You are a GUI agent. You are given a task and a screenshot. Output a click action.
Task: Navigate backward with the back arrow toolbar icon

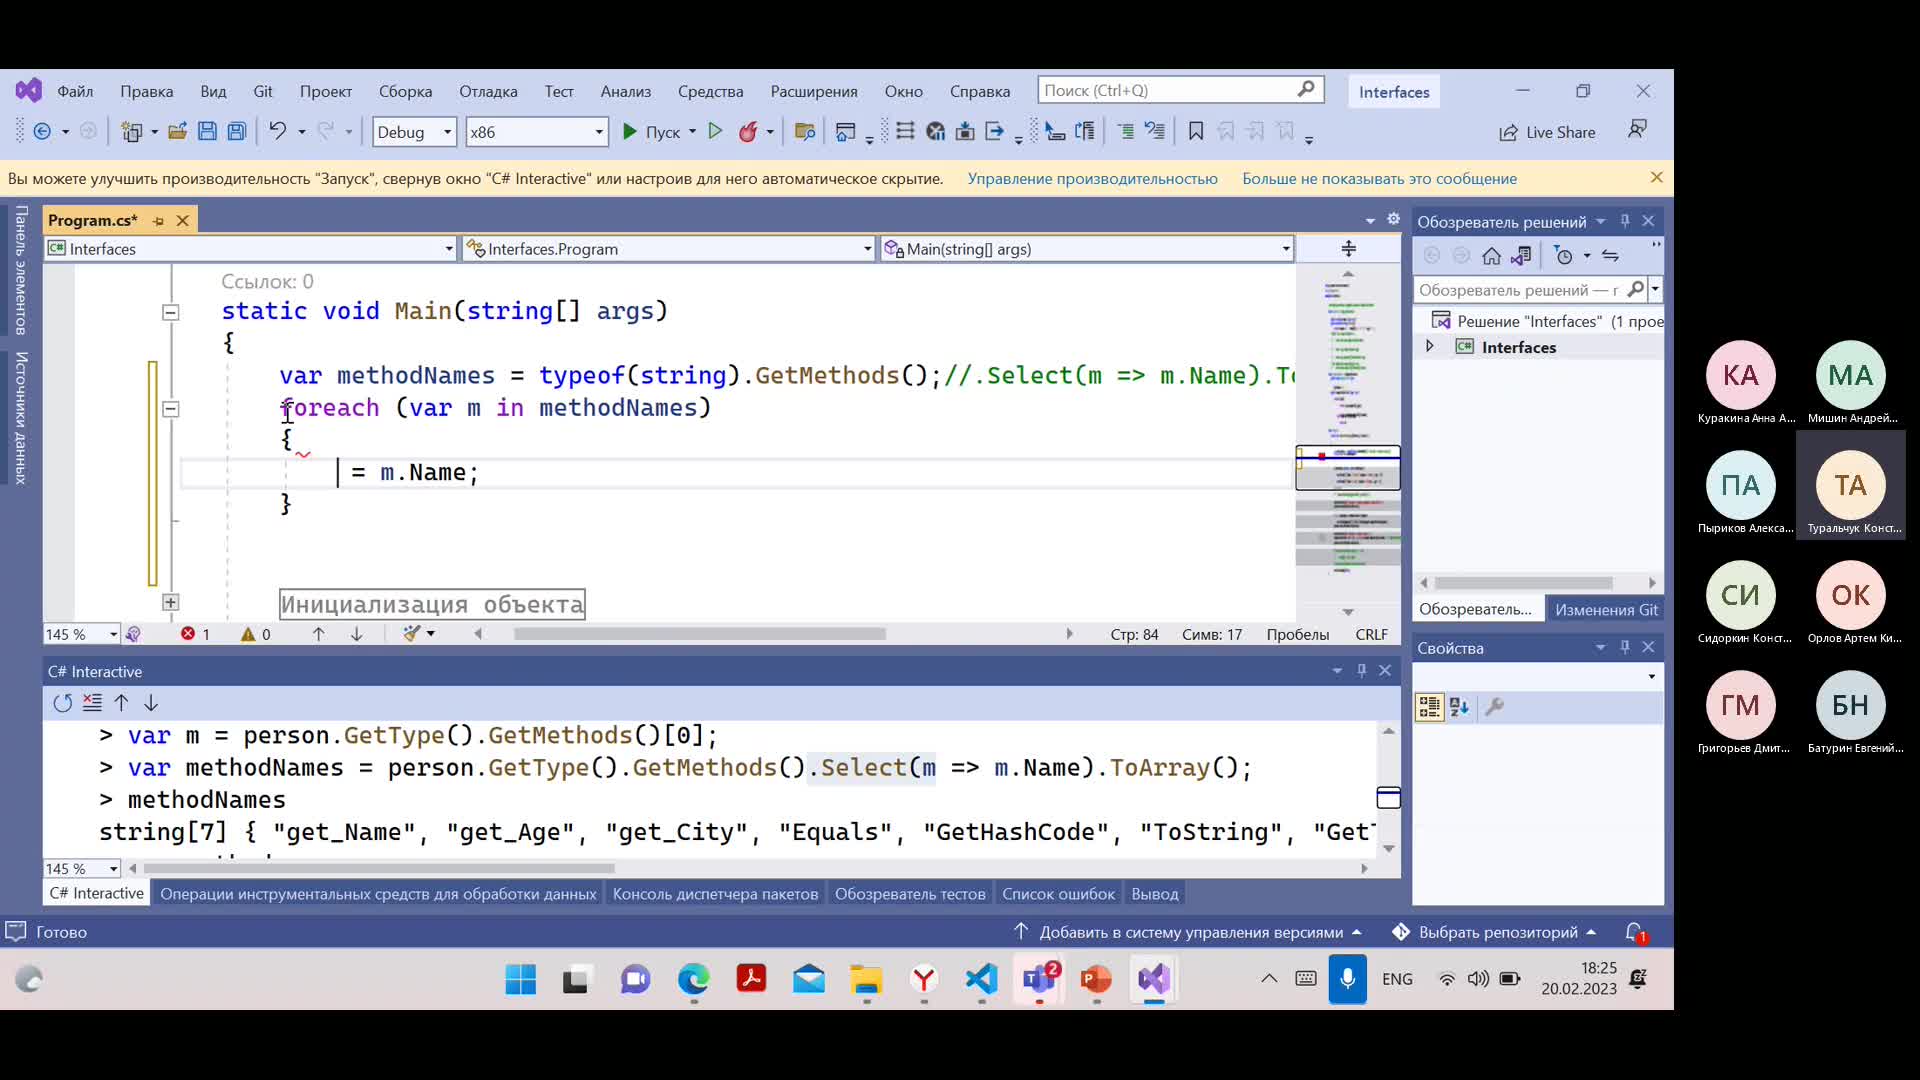click(42, 131)
